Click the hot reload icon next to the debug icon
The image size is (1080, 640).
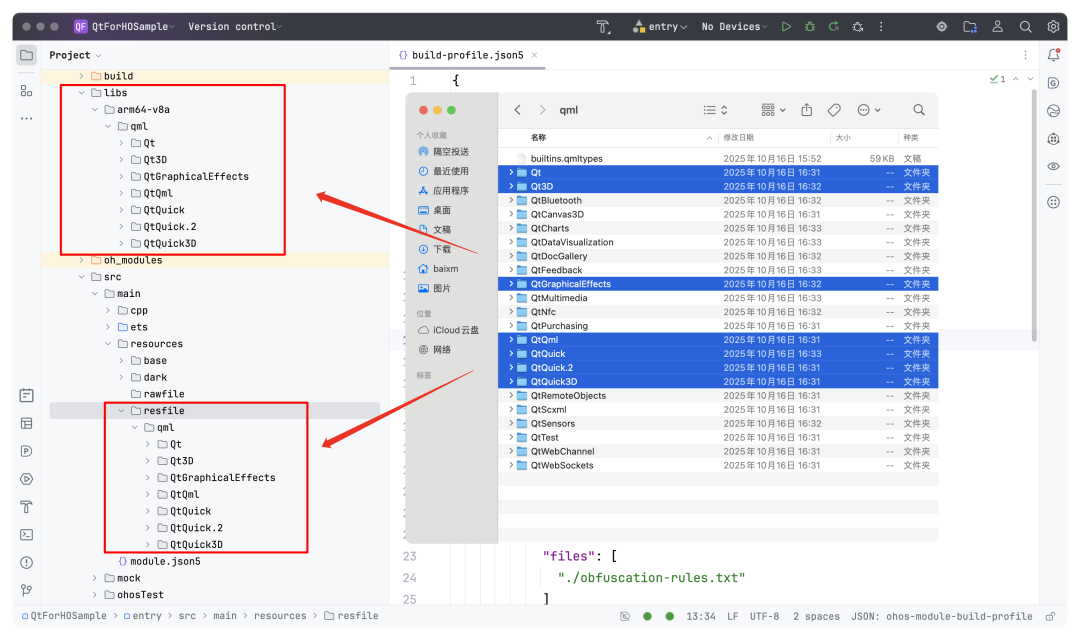coord(833,27)
